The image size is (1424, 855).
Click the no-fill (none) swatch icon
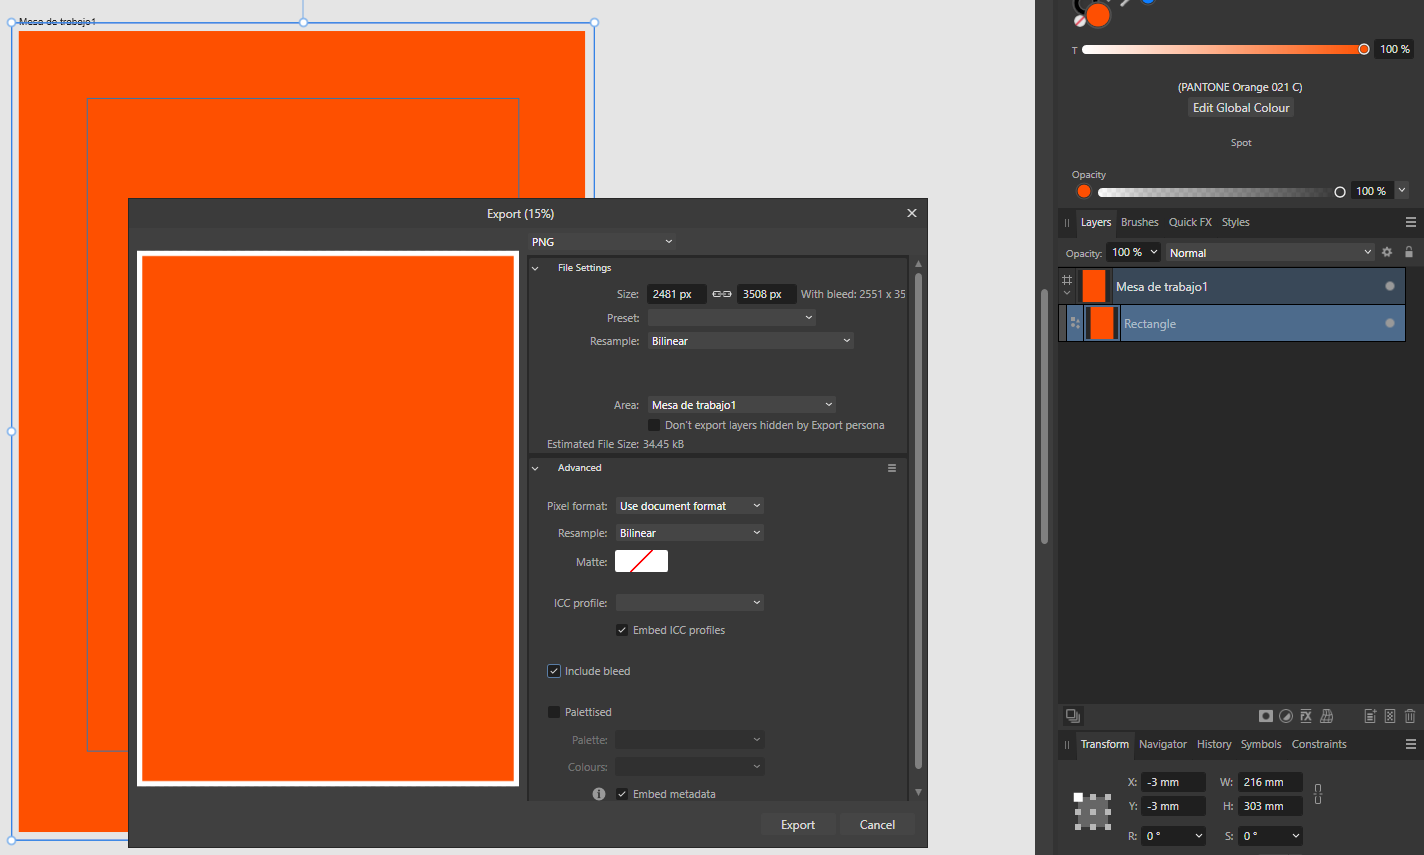click(x=1080, y=20)
